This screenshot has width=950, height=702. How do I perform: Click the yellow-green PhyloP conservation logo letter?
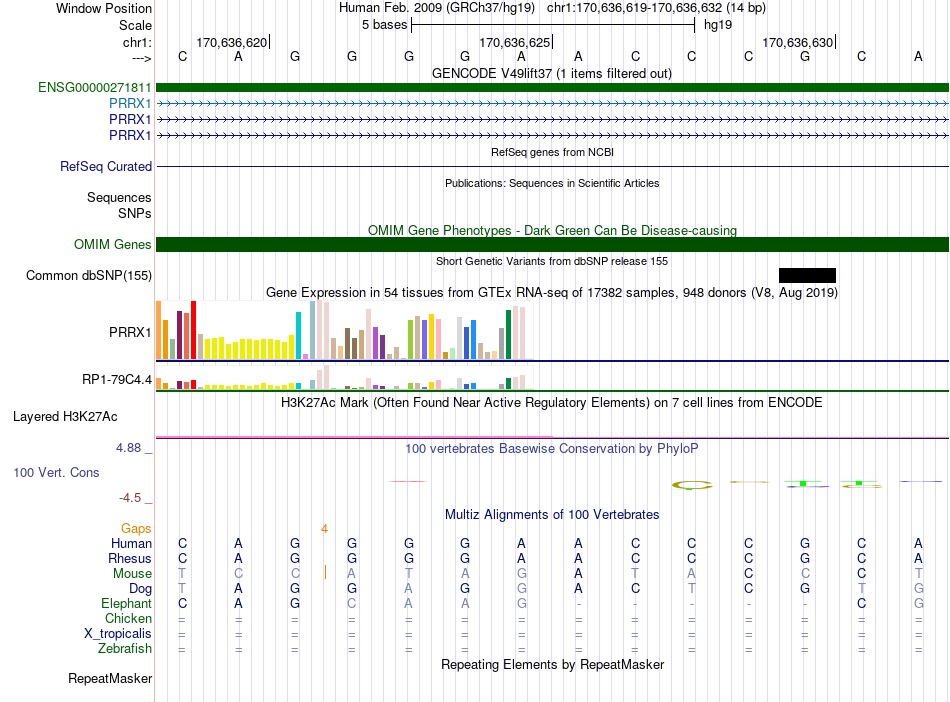click(x=692, y=485)
